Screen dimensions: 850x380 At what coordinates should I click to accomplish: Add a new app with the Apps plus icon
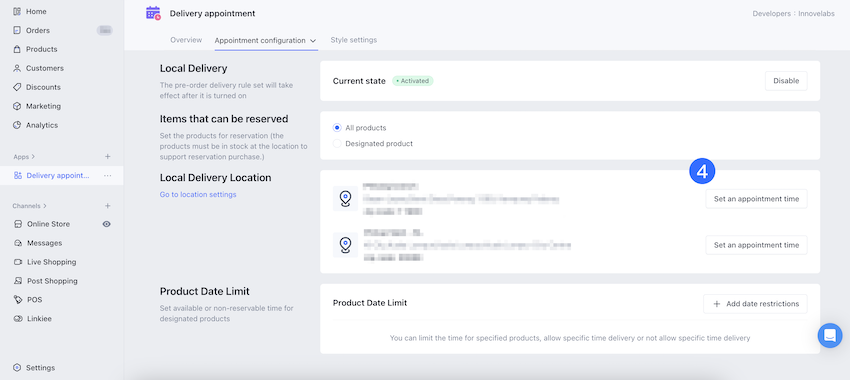click(107, 157)
